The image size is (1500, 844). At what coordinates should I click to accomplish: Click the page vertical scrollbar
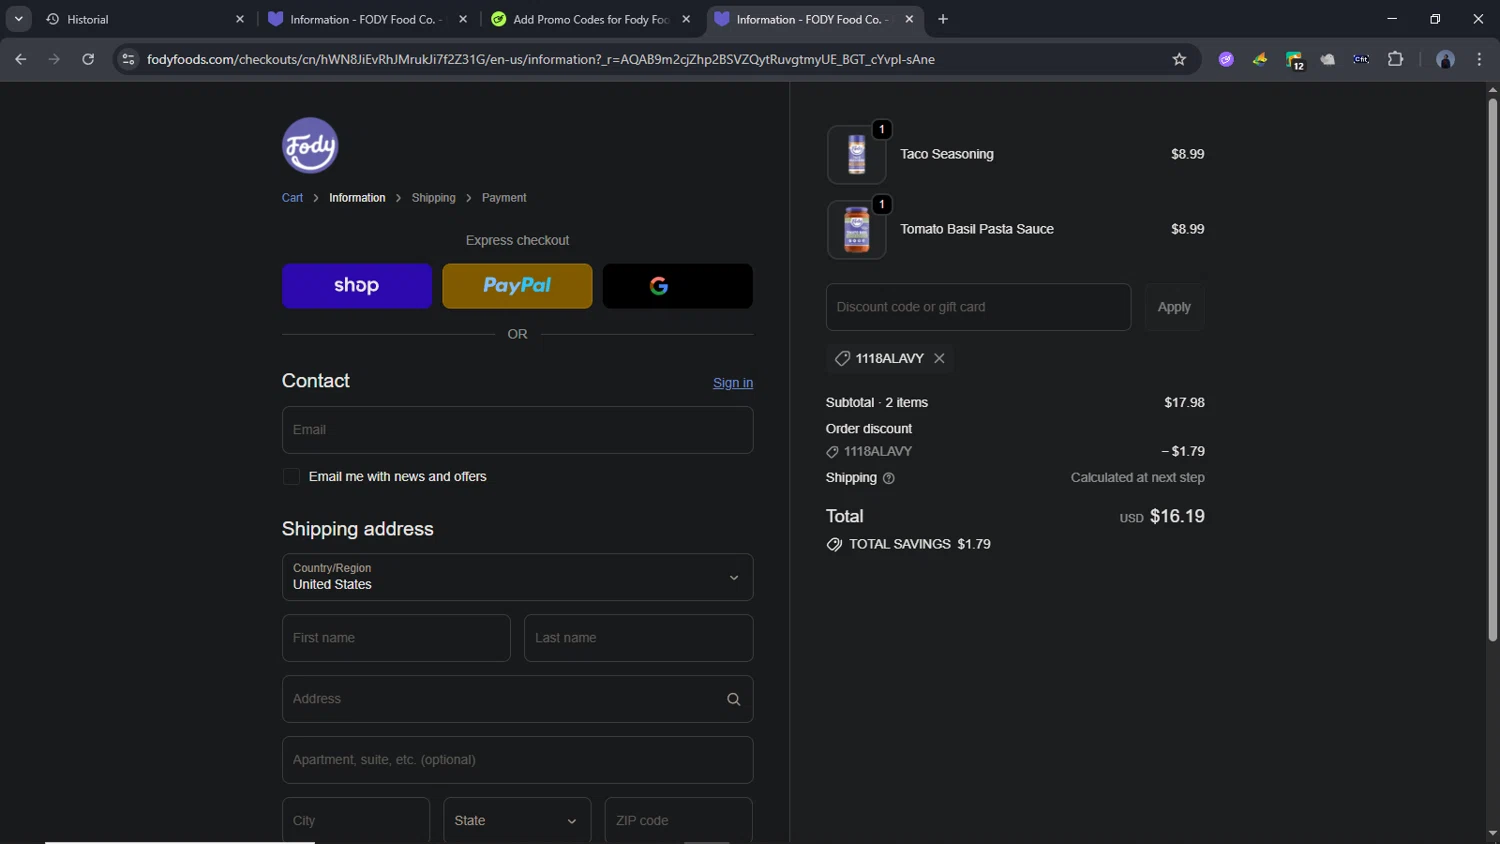[1492, 370]
